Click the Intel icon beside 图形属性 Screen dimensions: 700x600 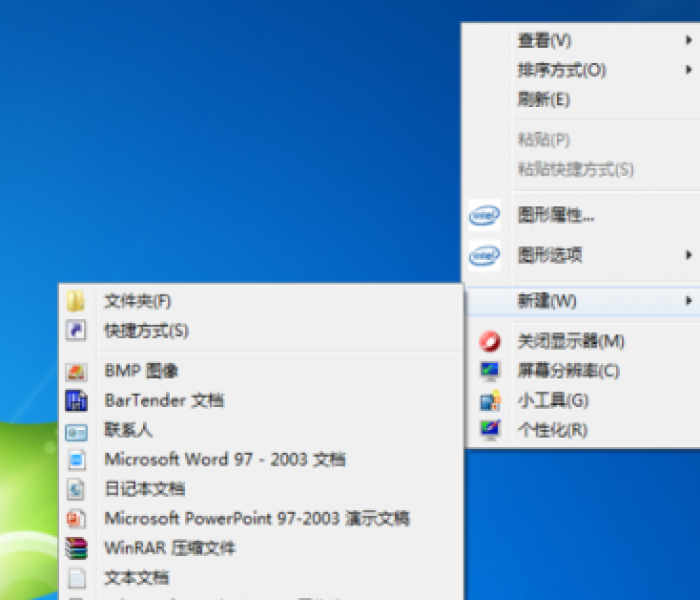point(484,215)
